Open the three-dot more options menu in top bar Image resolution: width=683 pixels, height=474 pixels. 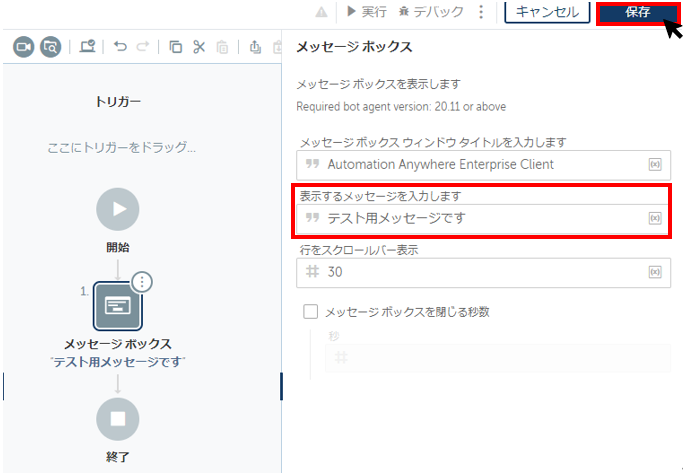(x=481, y=12)
